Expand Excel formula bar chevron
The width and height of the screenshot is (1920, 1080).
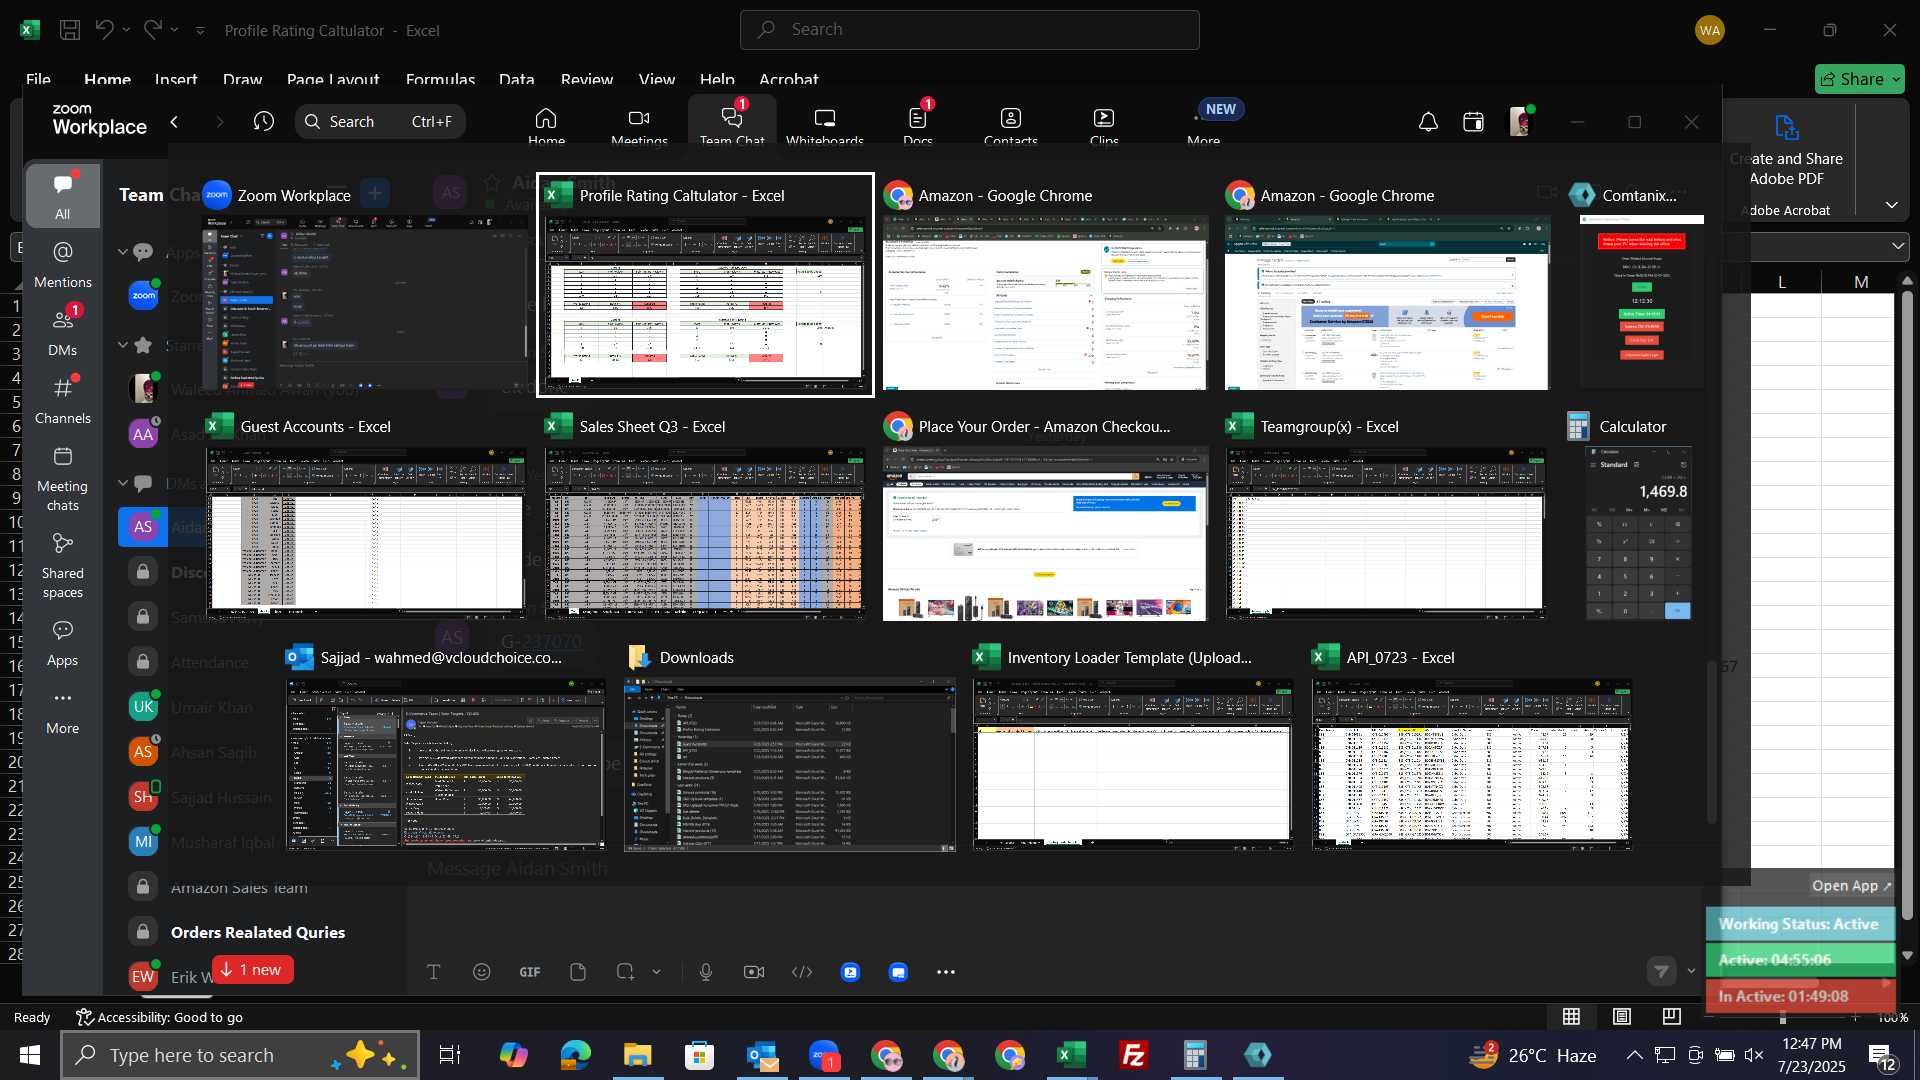1898,246
